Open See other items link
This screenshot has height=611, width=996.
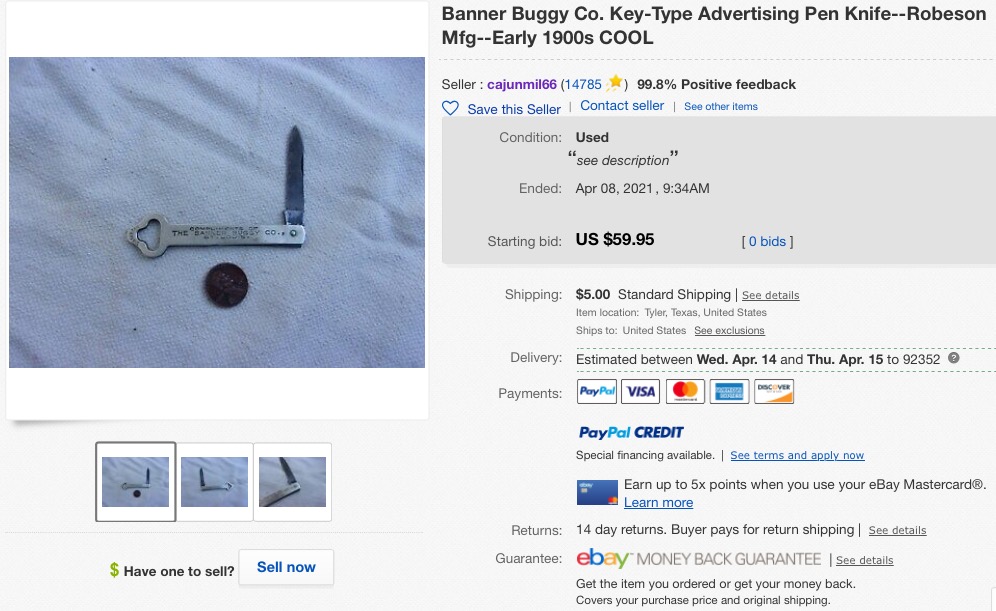[x=720, y=107]
